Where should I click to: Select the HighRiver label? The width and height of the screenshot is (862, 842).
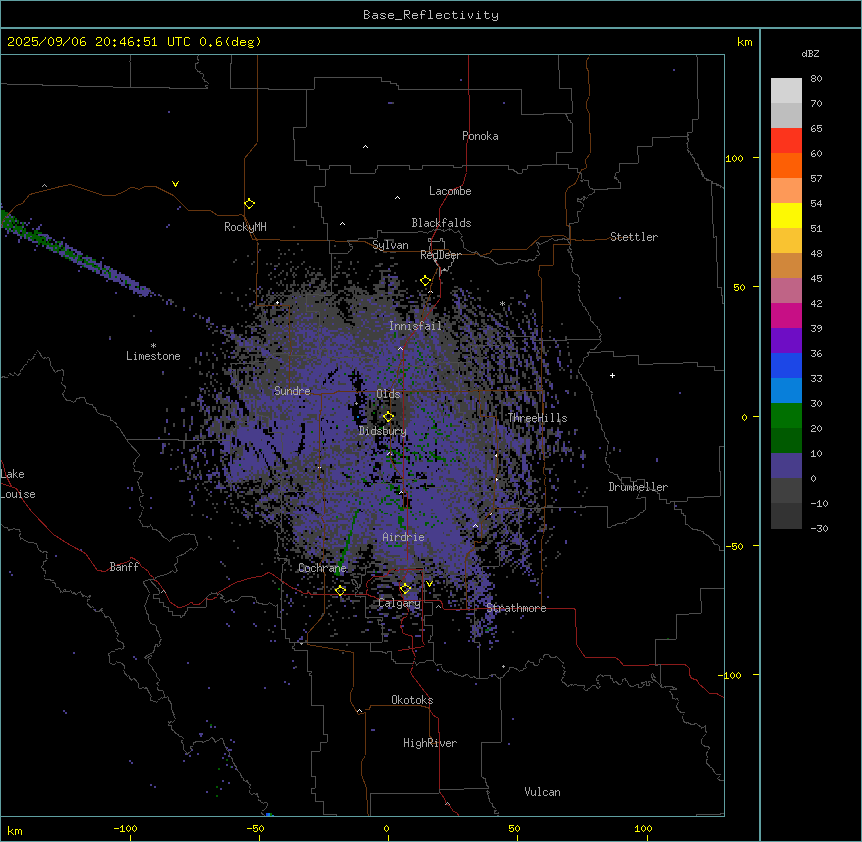[x=430, y=743]
